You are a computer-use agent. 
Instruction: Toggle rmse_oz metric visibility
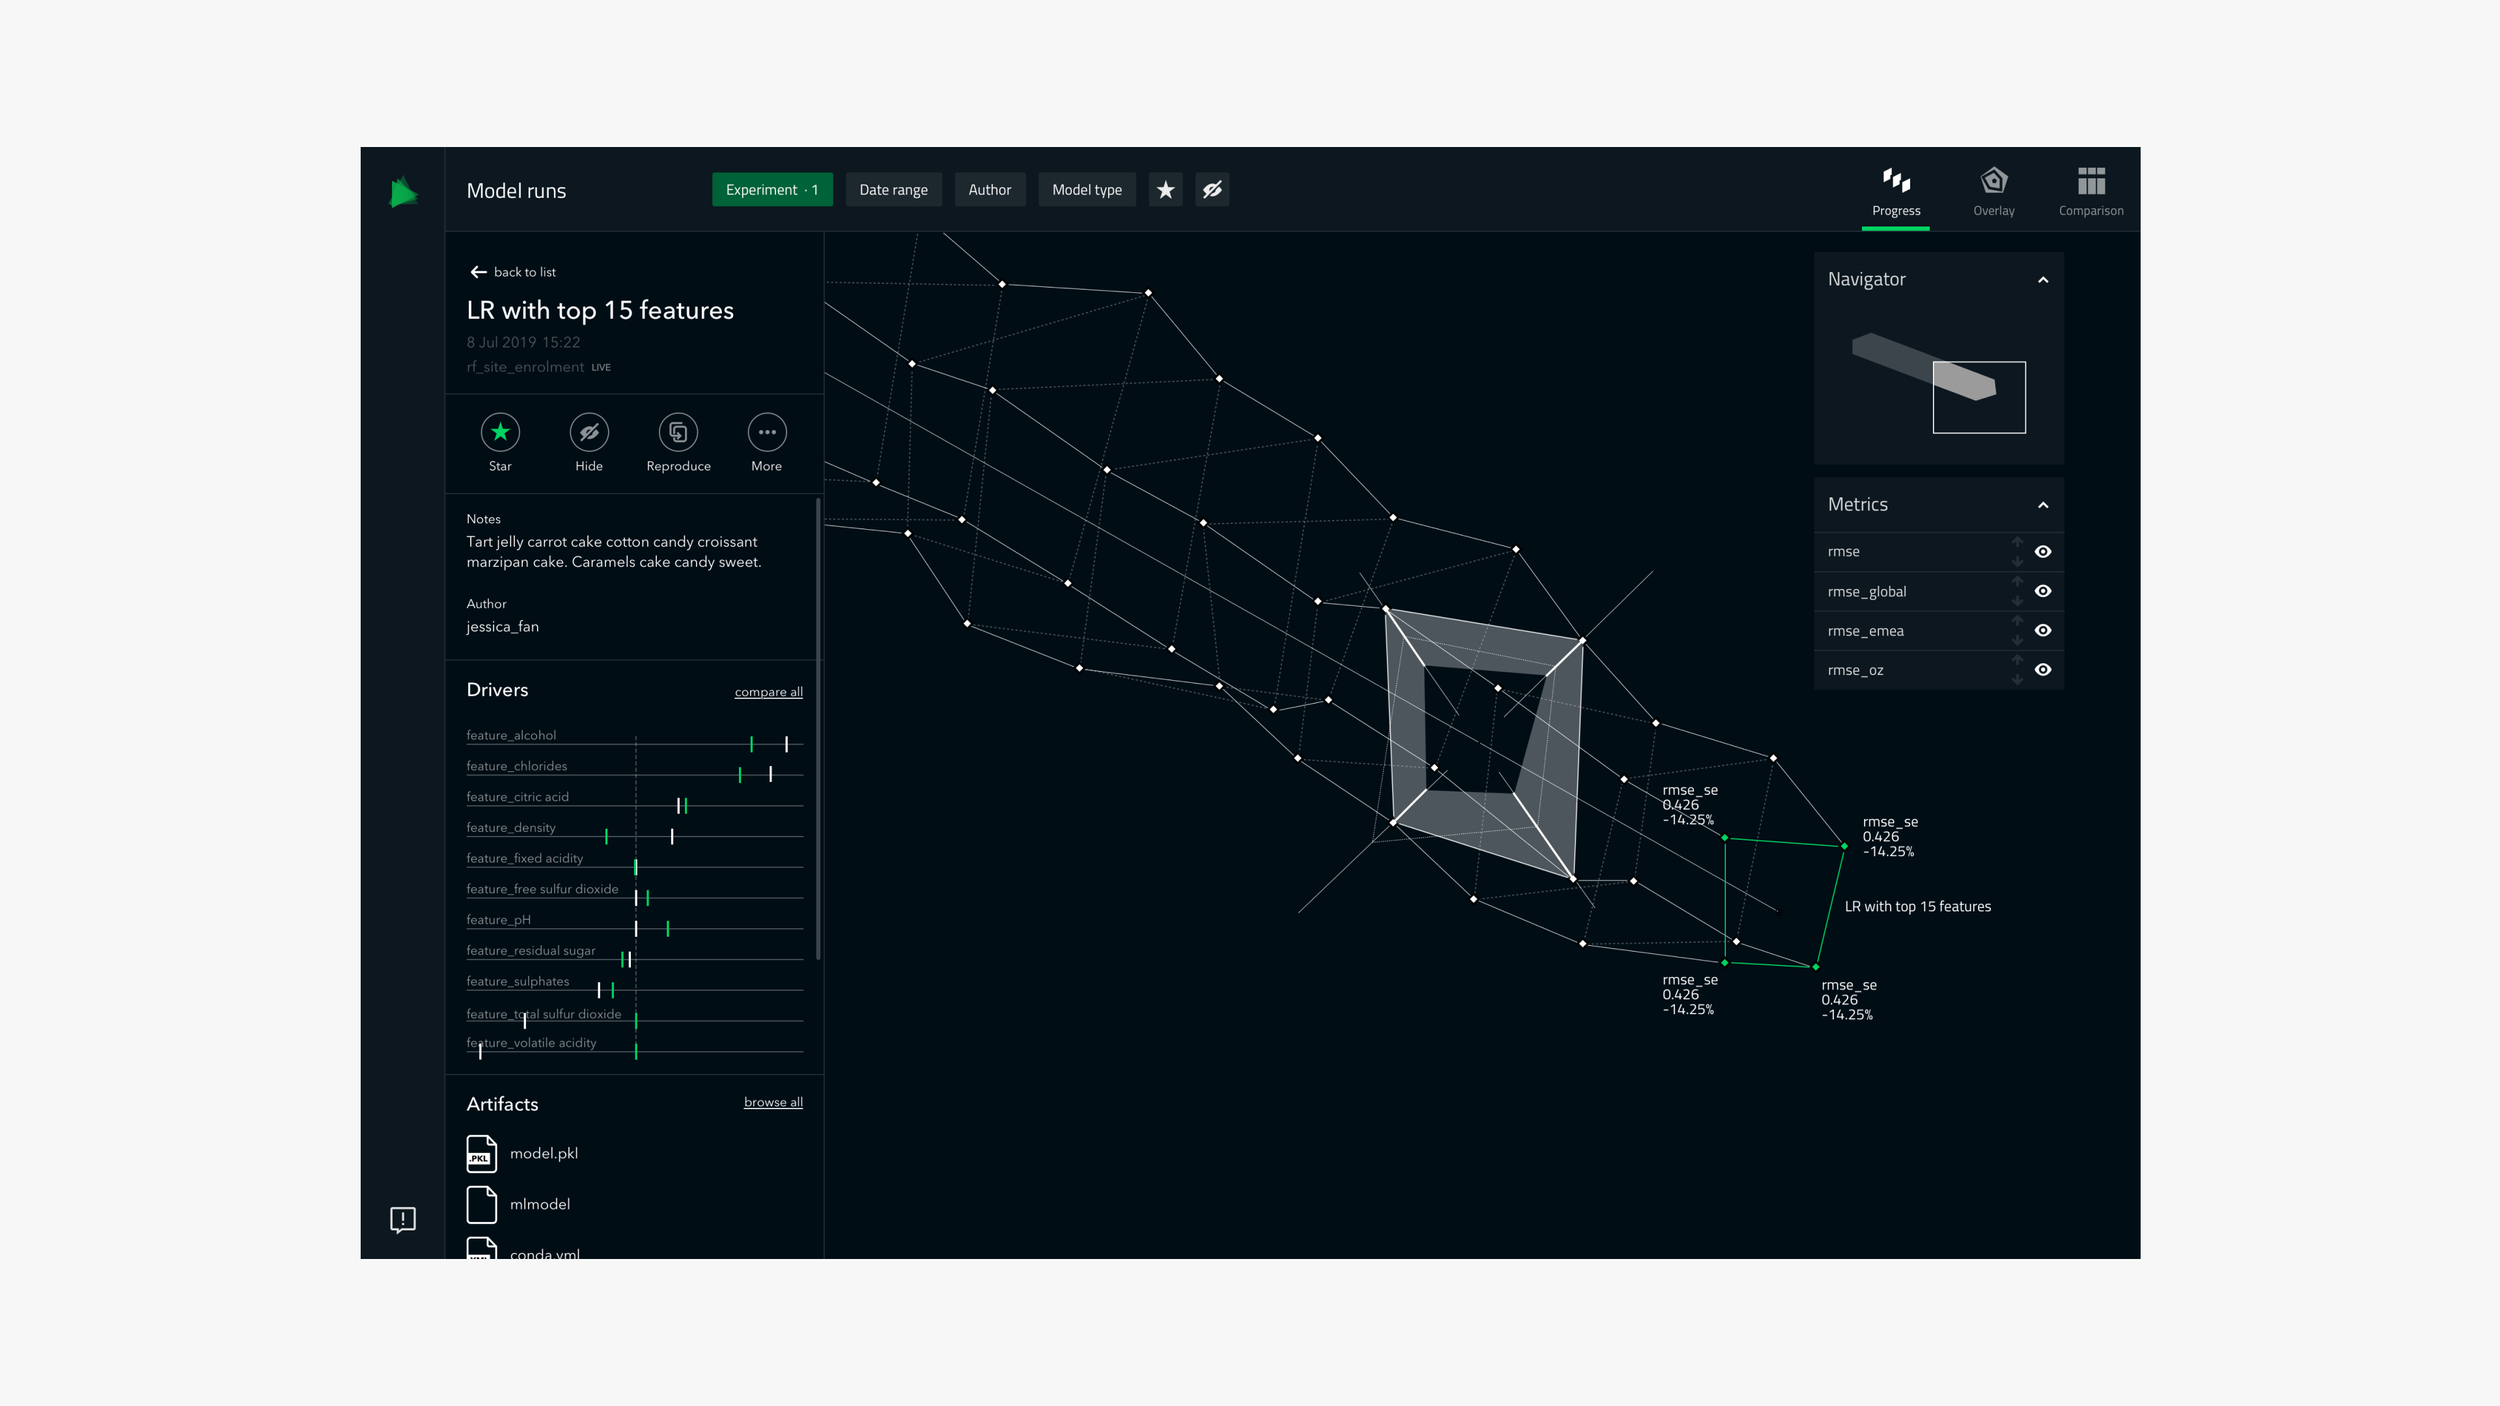coord(2043,670)
